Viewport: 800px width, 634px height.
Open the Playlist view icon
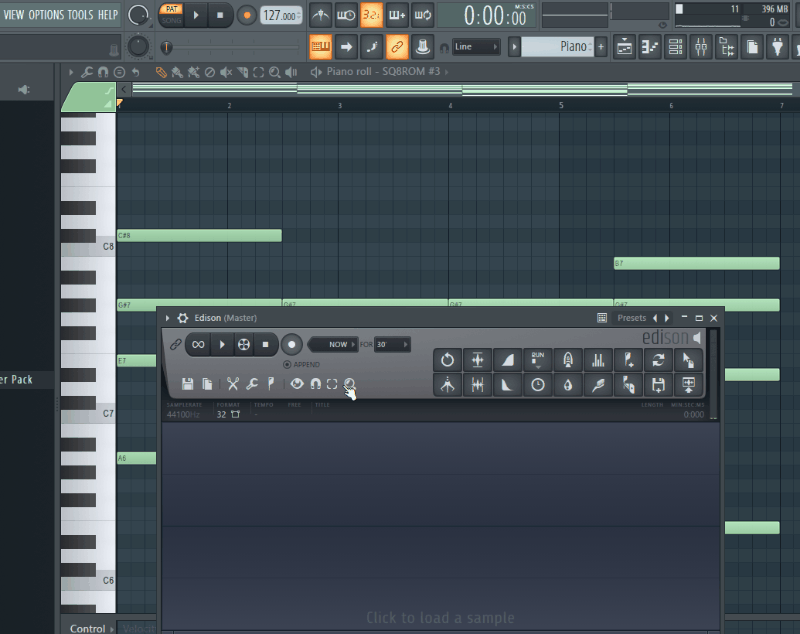(x=624, y=47)
